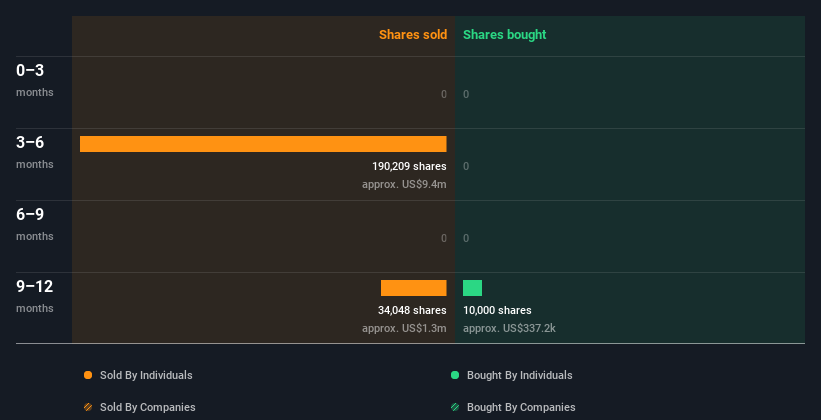Click the striped Bought By Companies legend icon
821x420 pixels.
455,407
